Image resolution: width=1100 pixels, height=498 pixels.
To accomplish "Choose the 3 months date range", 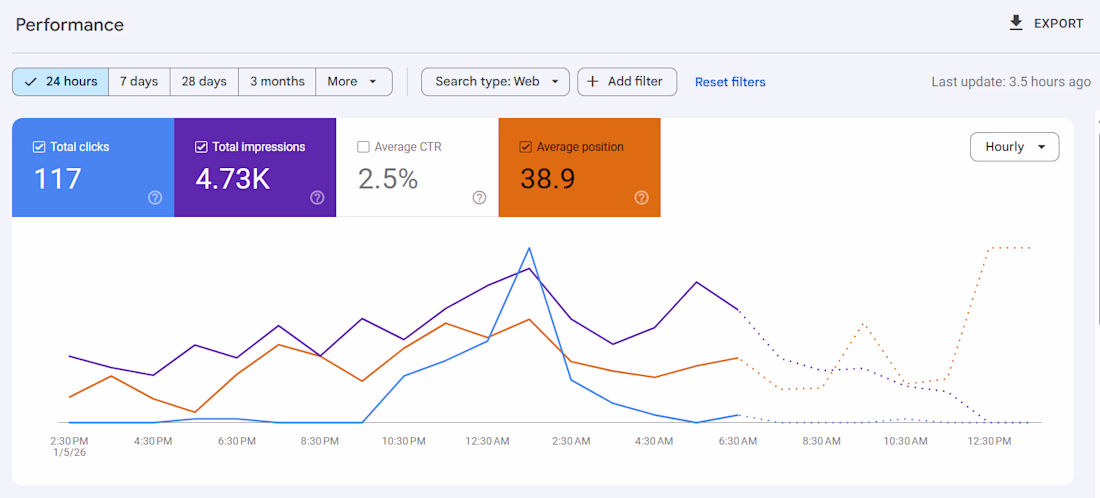I will [277, 82].
